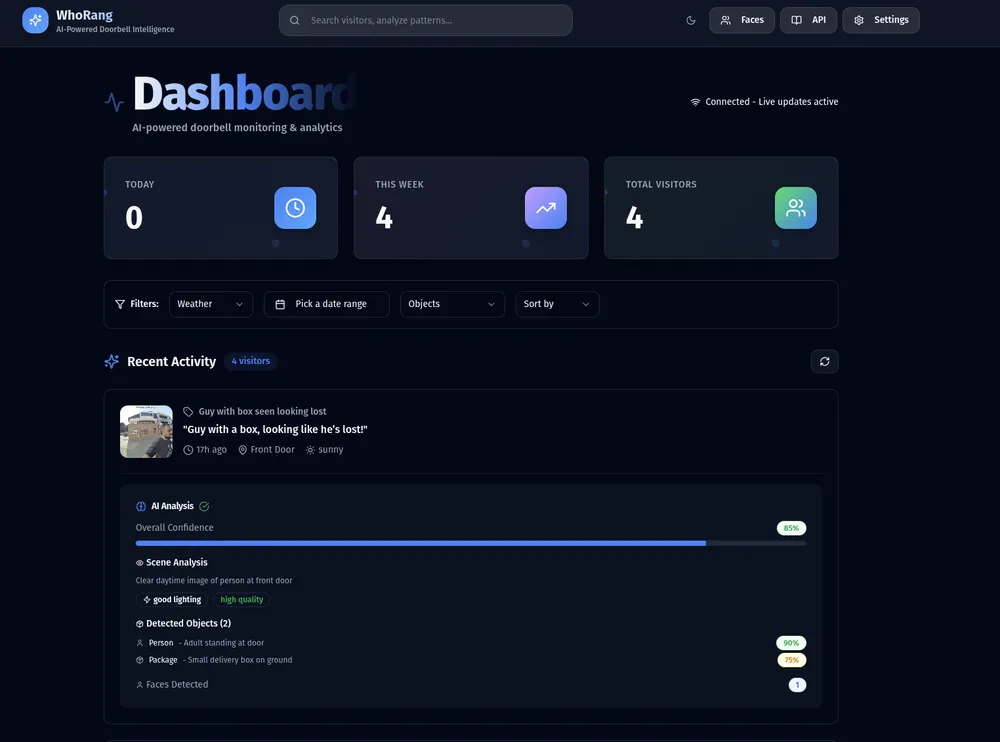Click the Sort by chevron arrow

point(585,304)
